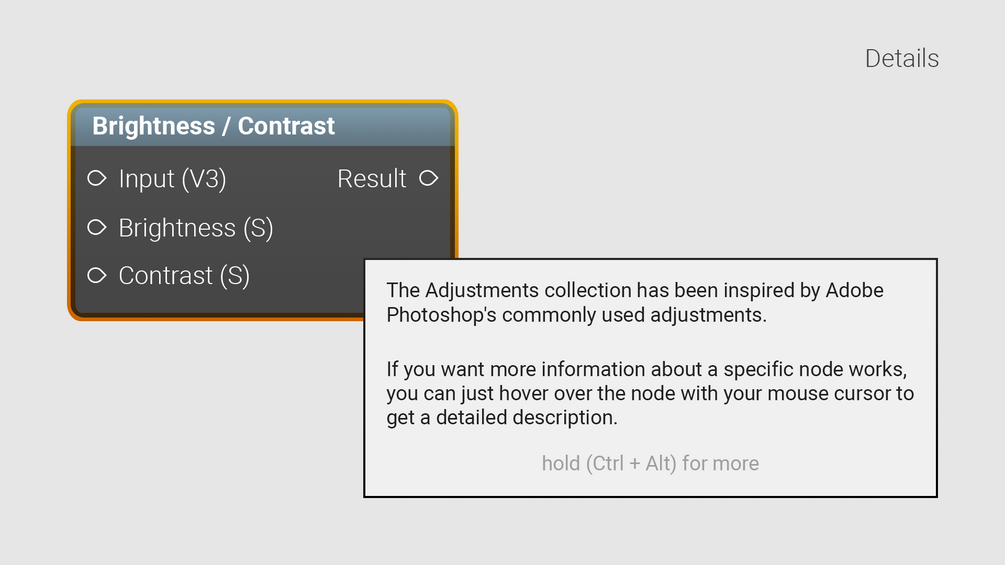Click the "Contrast (S)" pin label text
The width and height of the screenshot is (1005, 565).
(x=183, y=276)
